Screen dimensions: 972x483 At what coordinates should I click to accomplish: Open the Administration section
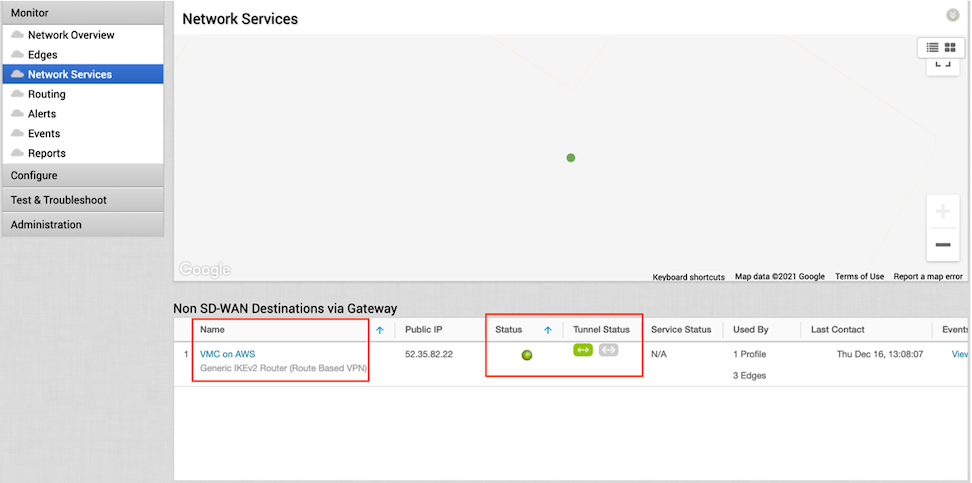[x=82, y=225]
